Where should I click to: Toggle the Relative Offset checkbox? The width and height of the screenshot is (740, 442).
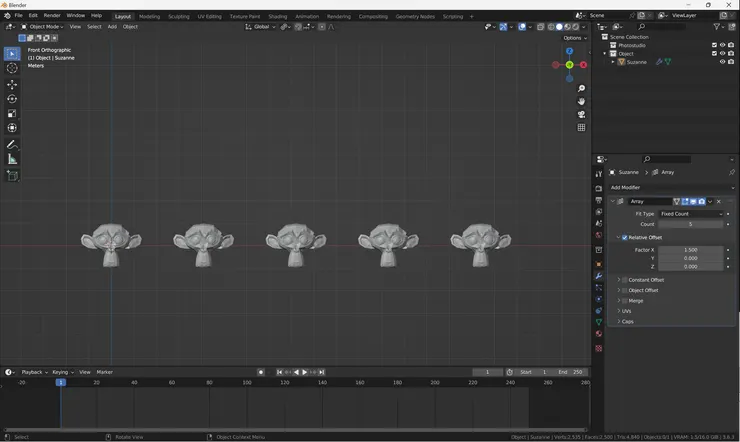(x=625, y=238)
